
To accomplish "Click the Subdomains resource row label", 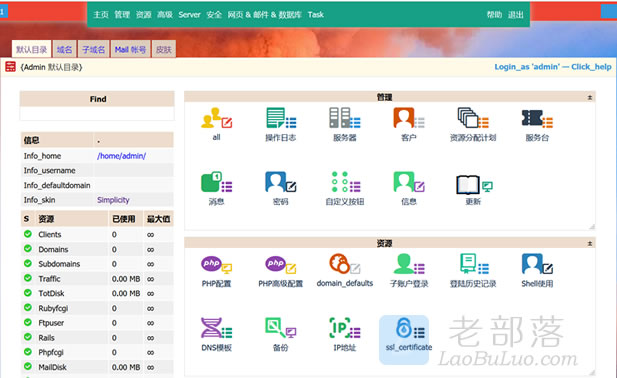I will (x=59, y=264).
